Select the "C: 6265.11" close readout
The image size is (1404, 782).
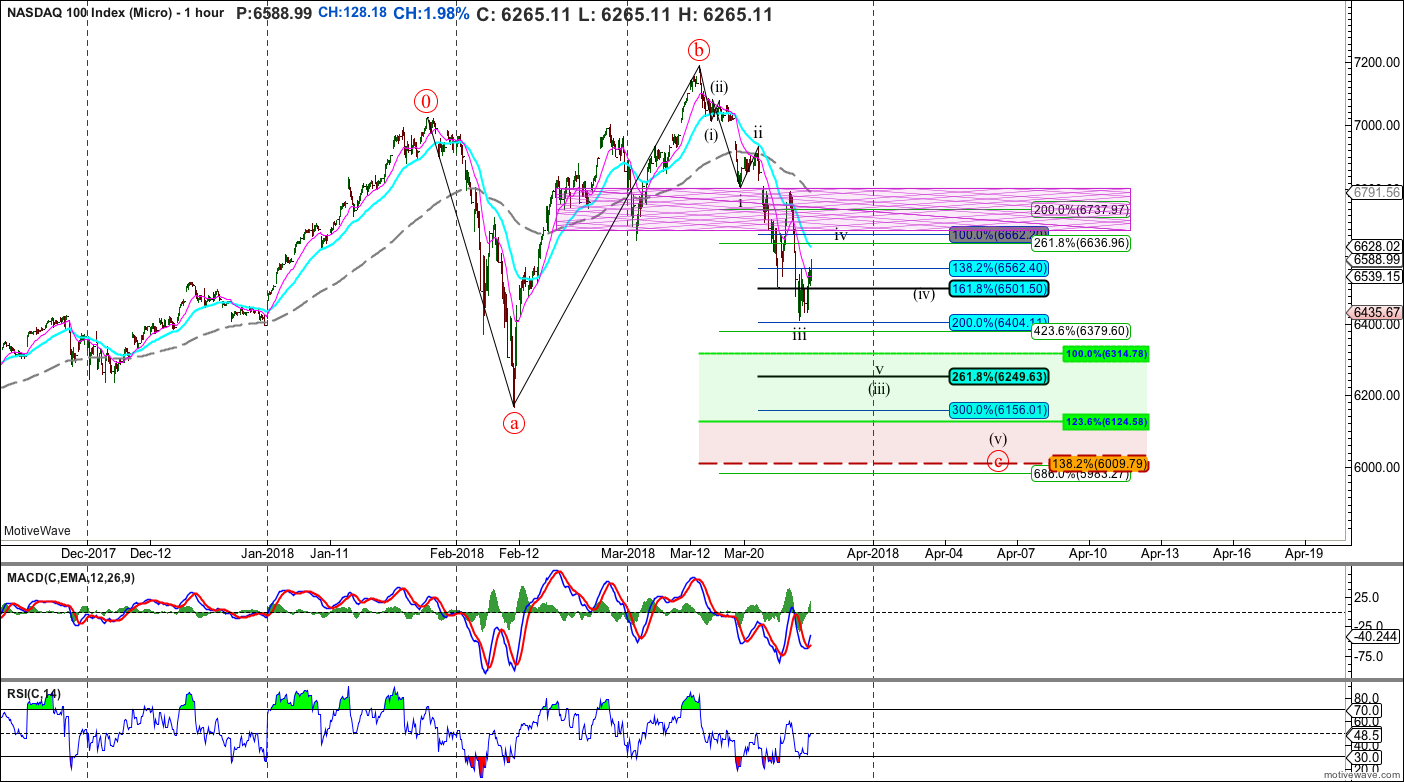point(524,15)
